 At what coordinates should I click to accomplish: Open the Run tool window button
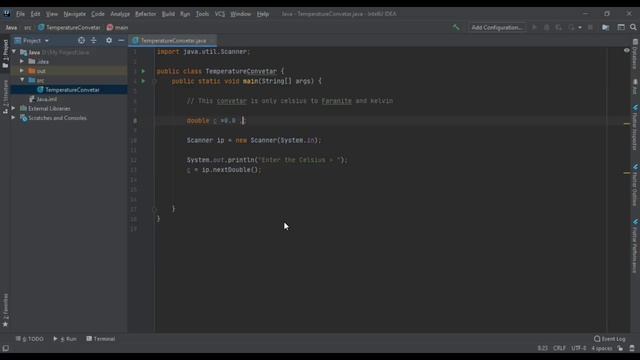click(x=65, y=339)
